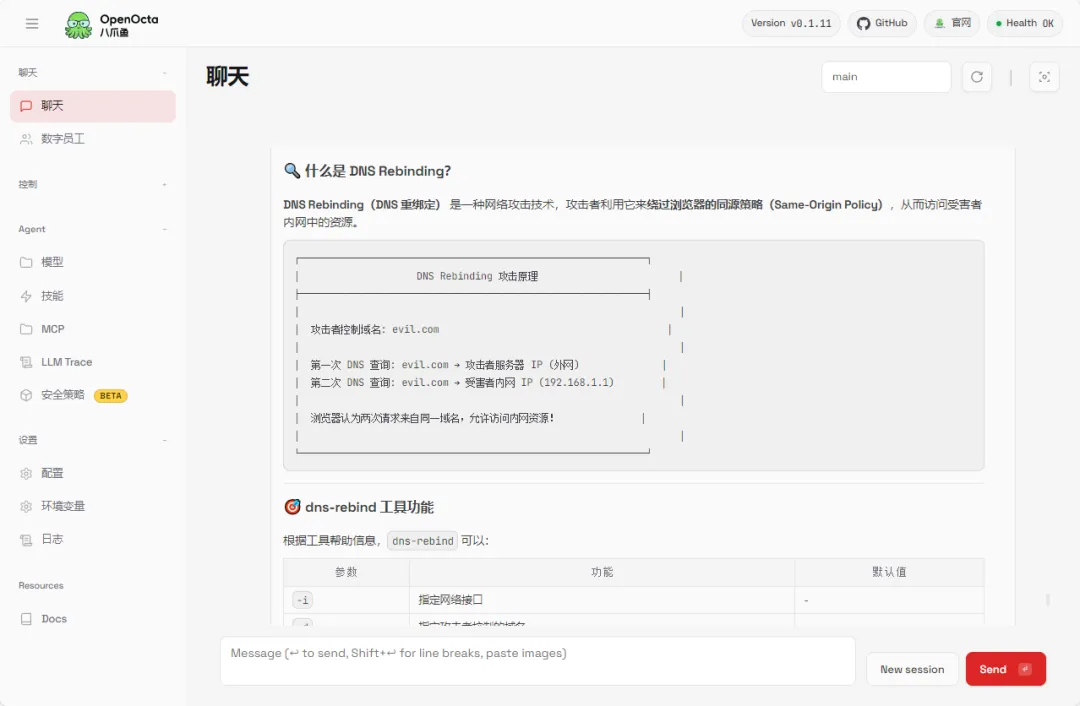Open the MCP page
The width and height of the screenshot is (1080, 706).
[93, 329]
